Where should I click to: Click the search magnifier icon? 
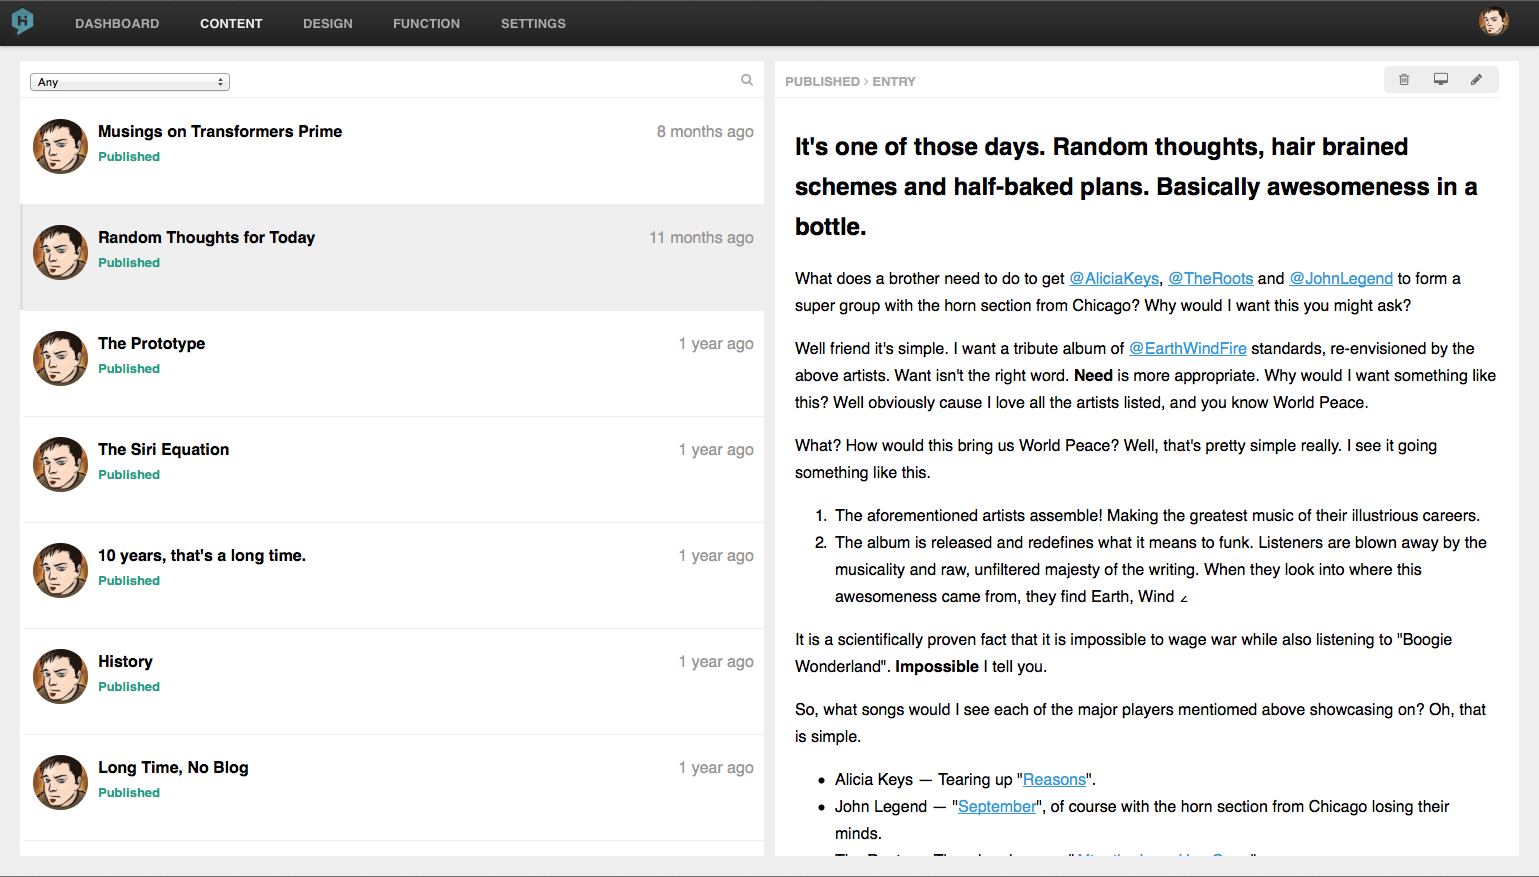(x=747, y=80)
